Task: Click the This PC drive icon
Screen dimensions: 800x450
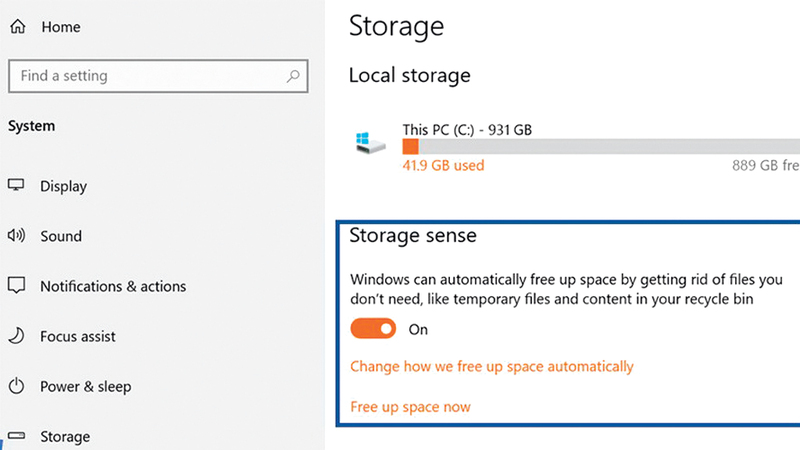Action: (x=369, y=145)
